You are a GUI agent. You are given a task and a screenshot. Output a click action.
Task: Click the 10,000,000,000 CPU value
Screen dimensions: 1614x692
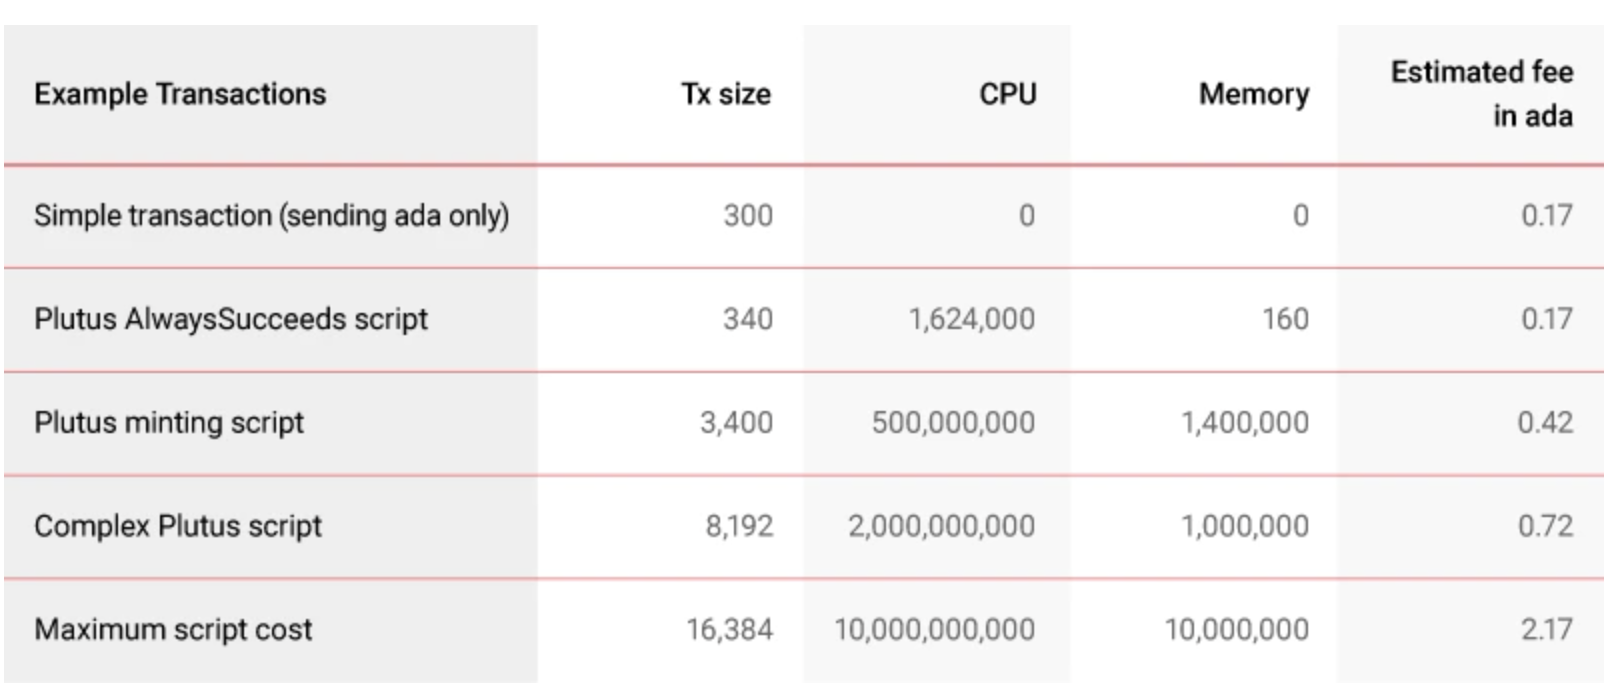click(935, 629)
